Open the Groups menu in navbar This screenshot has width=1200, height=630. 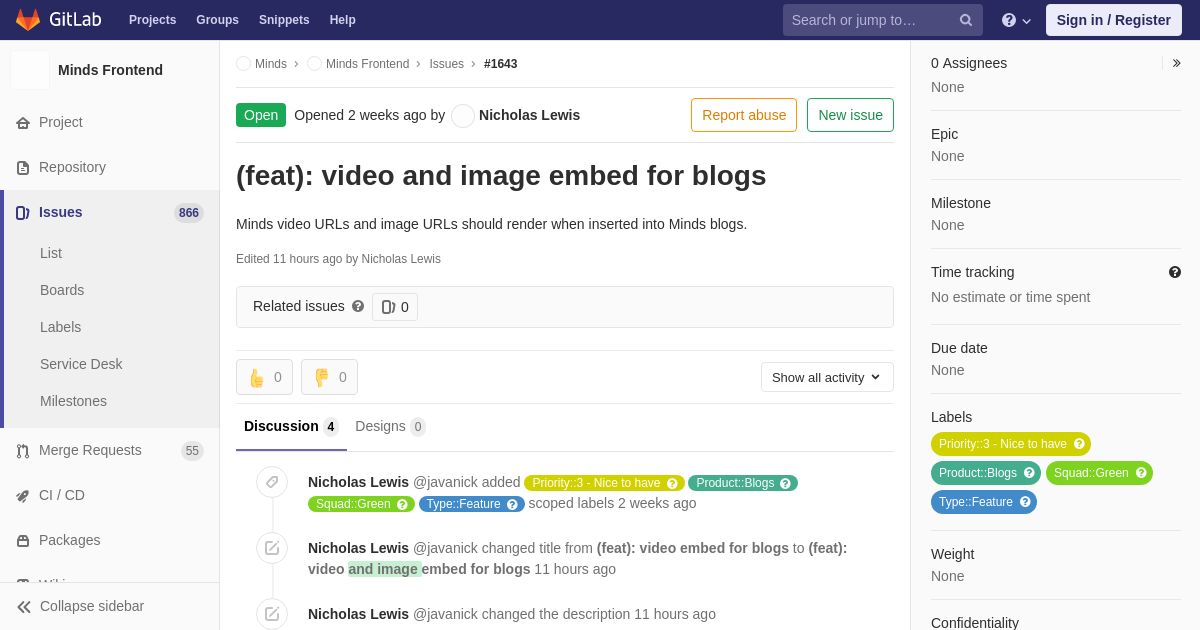pos(217,20)
